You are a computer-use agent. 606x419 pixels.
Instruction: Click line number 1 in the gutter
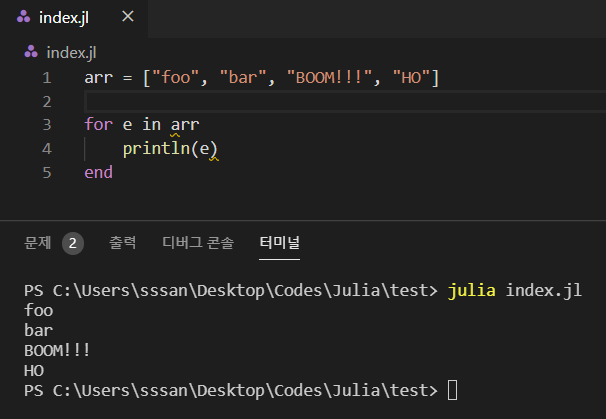coord(47,78)
